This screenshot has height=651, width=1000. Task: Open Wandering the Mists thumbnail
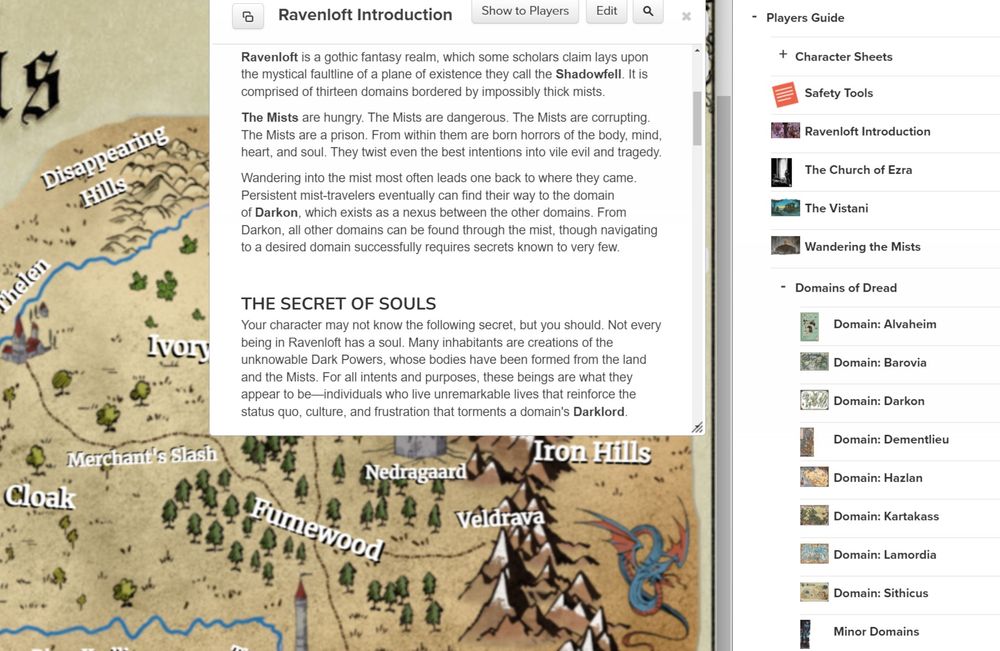pyautogui.click(x=785, y=245)
